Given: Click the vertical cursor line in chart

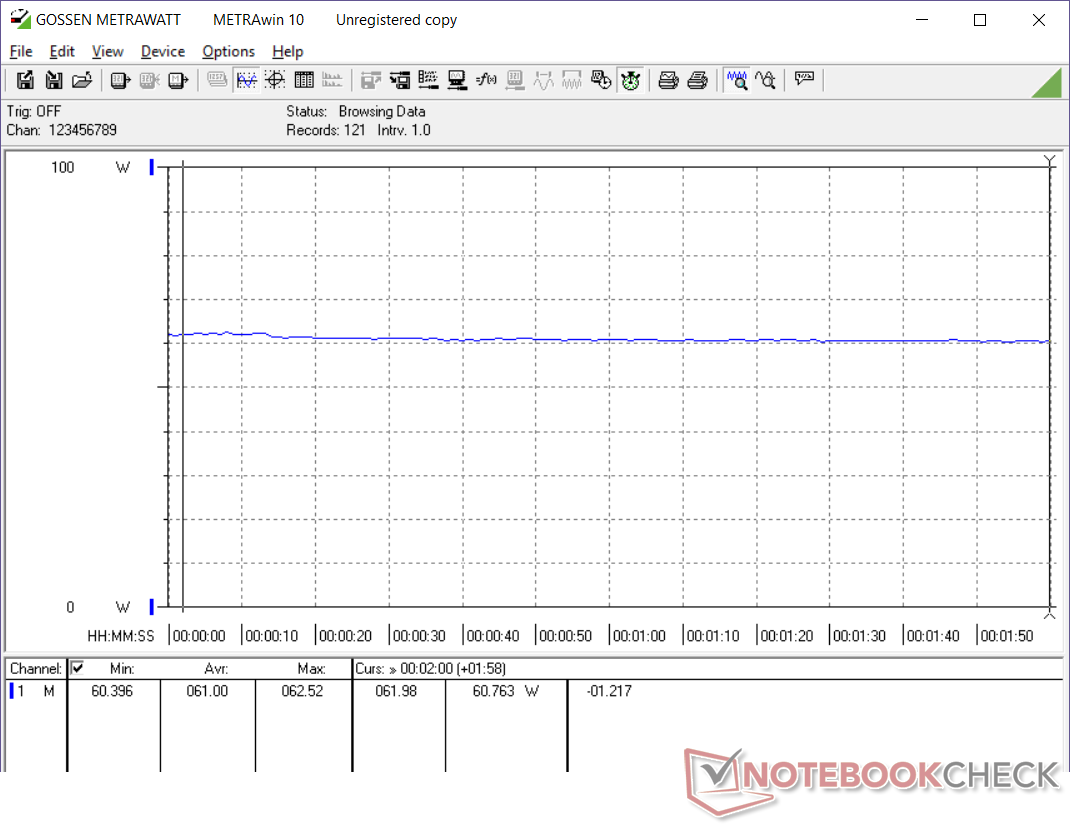Looking at the screenshot, I should (183, 386).
